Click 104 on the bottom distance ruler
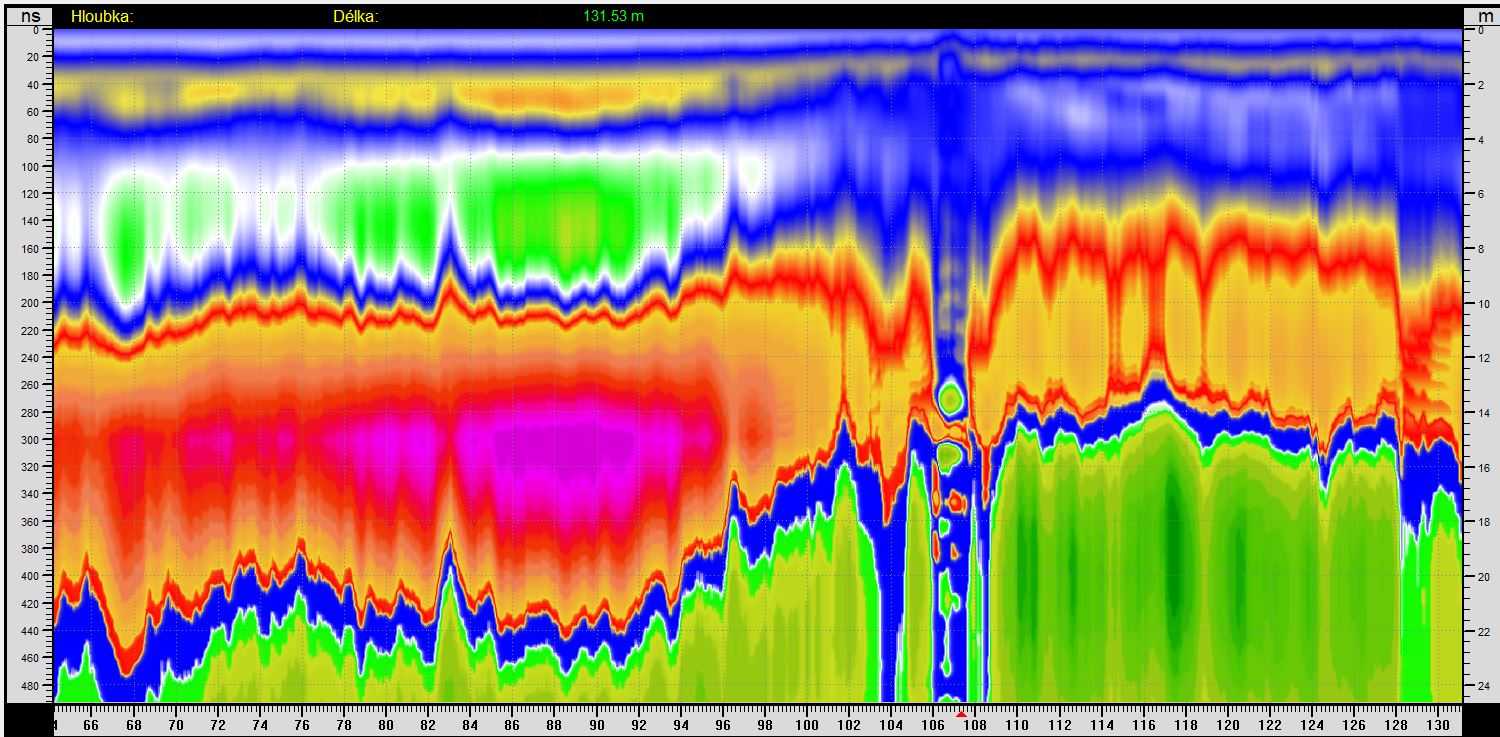The image size is (1500, 737). click(x=892, y=725)
